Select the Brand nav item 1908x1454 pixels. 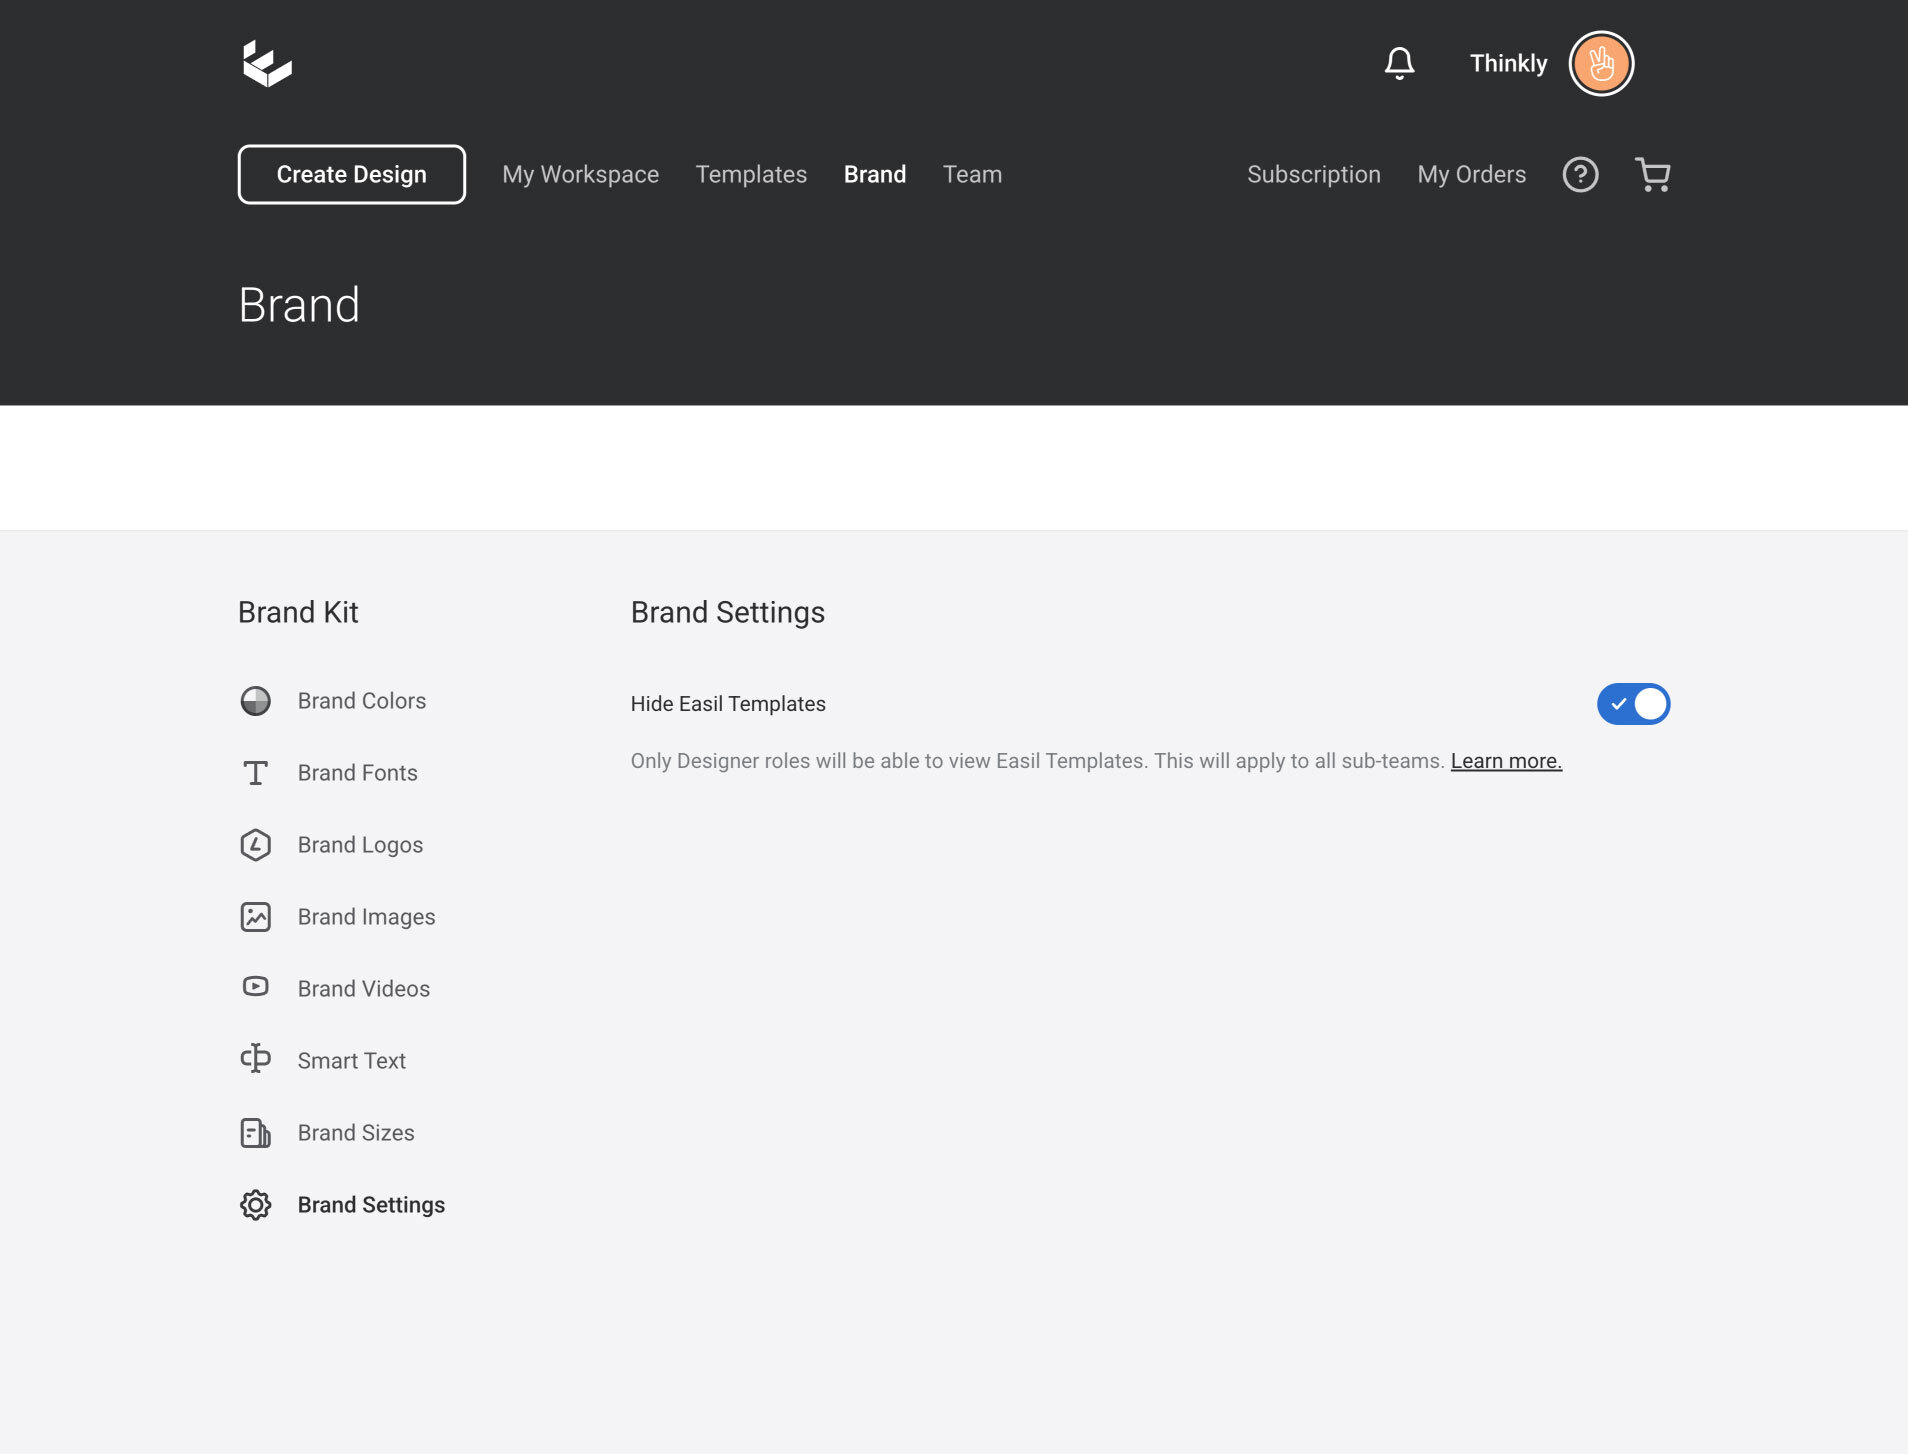(x=875, y=175)
